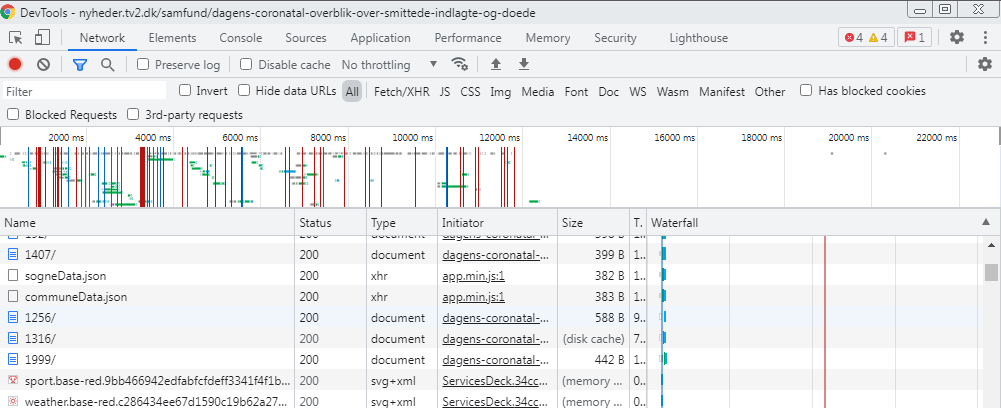Toggle the device toolbar icon
Screen dimensions: 1001x408
42,38
